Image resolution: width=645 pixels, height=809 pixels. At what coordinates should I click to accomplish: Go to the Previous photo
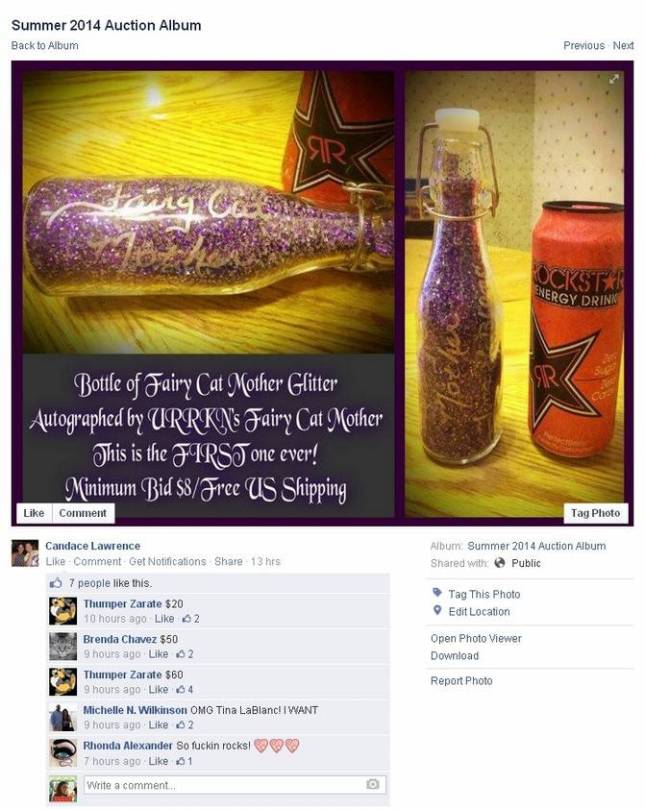tap(584, 45)
